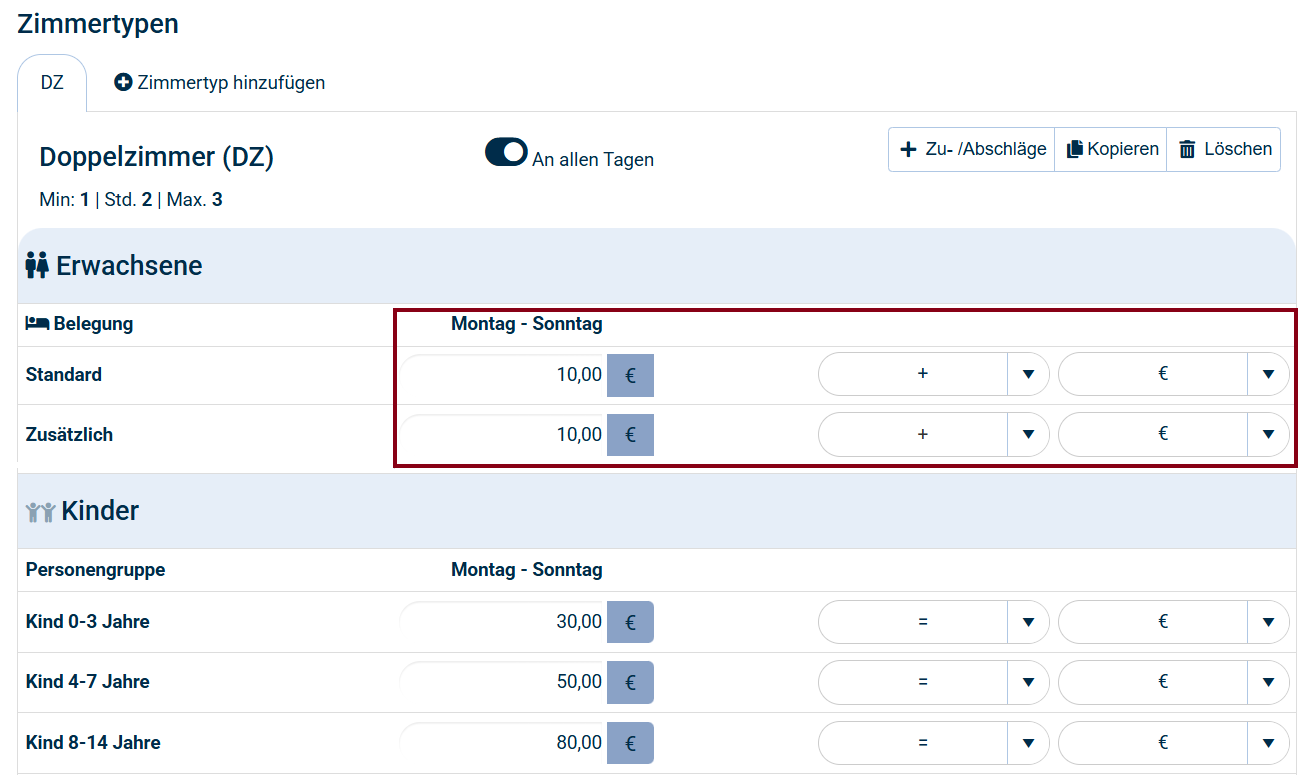
Task: Click the Standard price input field
Action: pos(505,376)
